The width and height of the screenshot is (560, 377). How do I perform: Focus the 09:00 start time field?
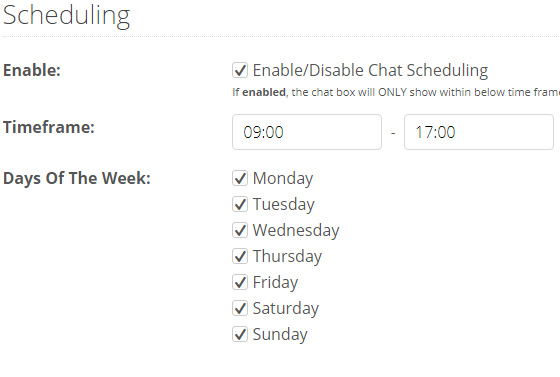tap(307, 132)
